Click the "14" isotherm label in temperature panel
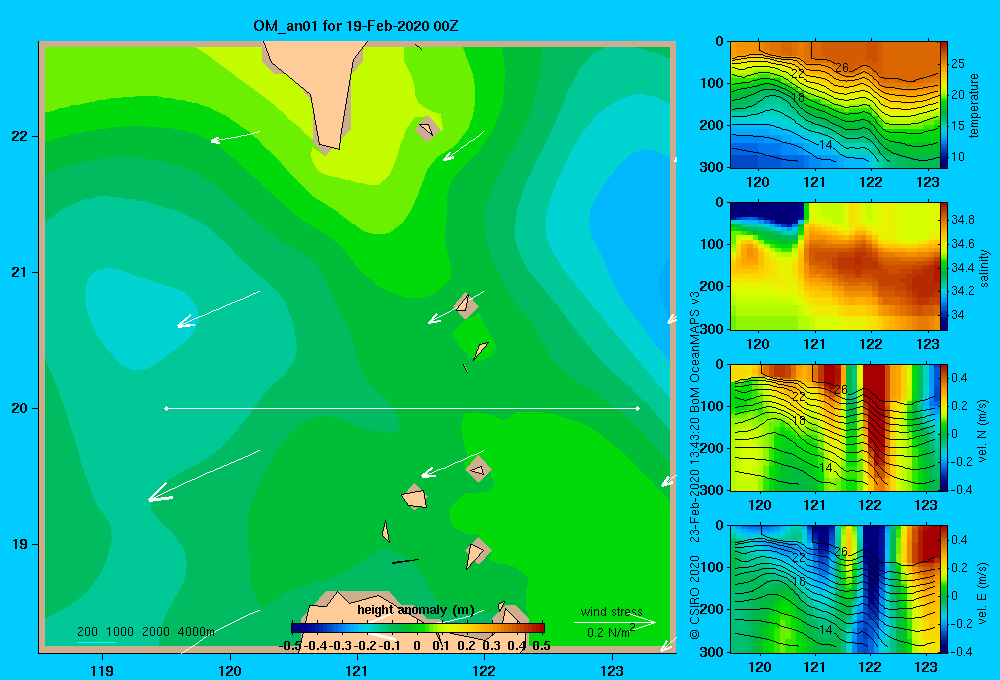The height and width of the screenshot is (680, 1000). (x=825, y=145)
